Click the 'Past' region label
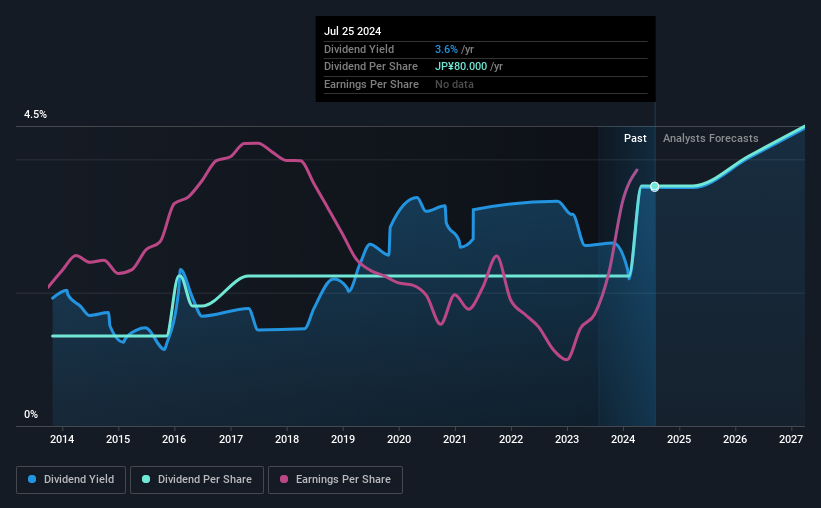Viewport: 821px width, 508px height. coord(635,138)
